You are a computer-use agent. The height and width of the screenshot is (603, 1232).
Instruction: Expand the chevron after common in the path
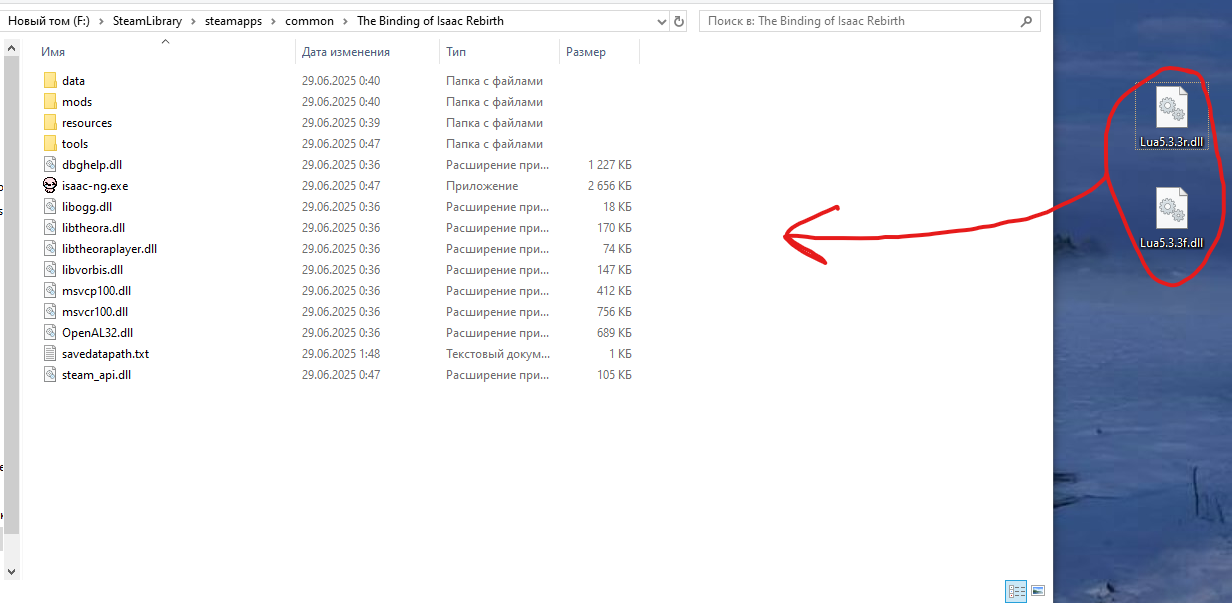point(345,21)
